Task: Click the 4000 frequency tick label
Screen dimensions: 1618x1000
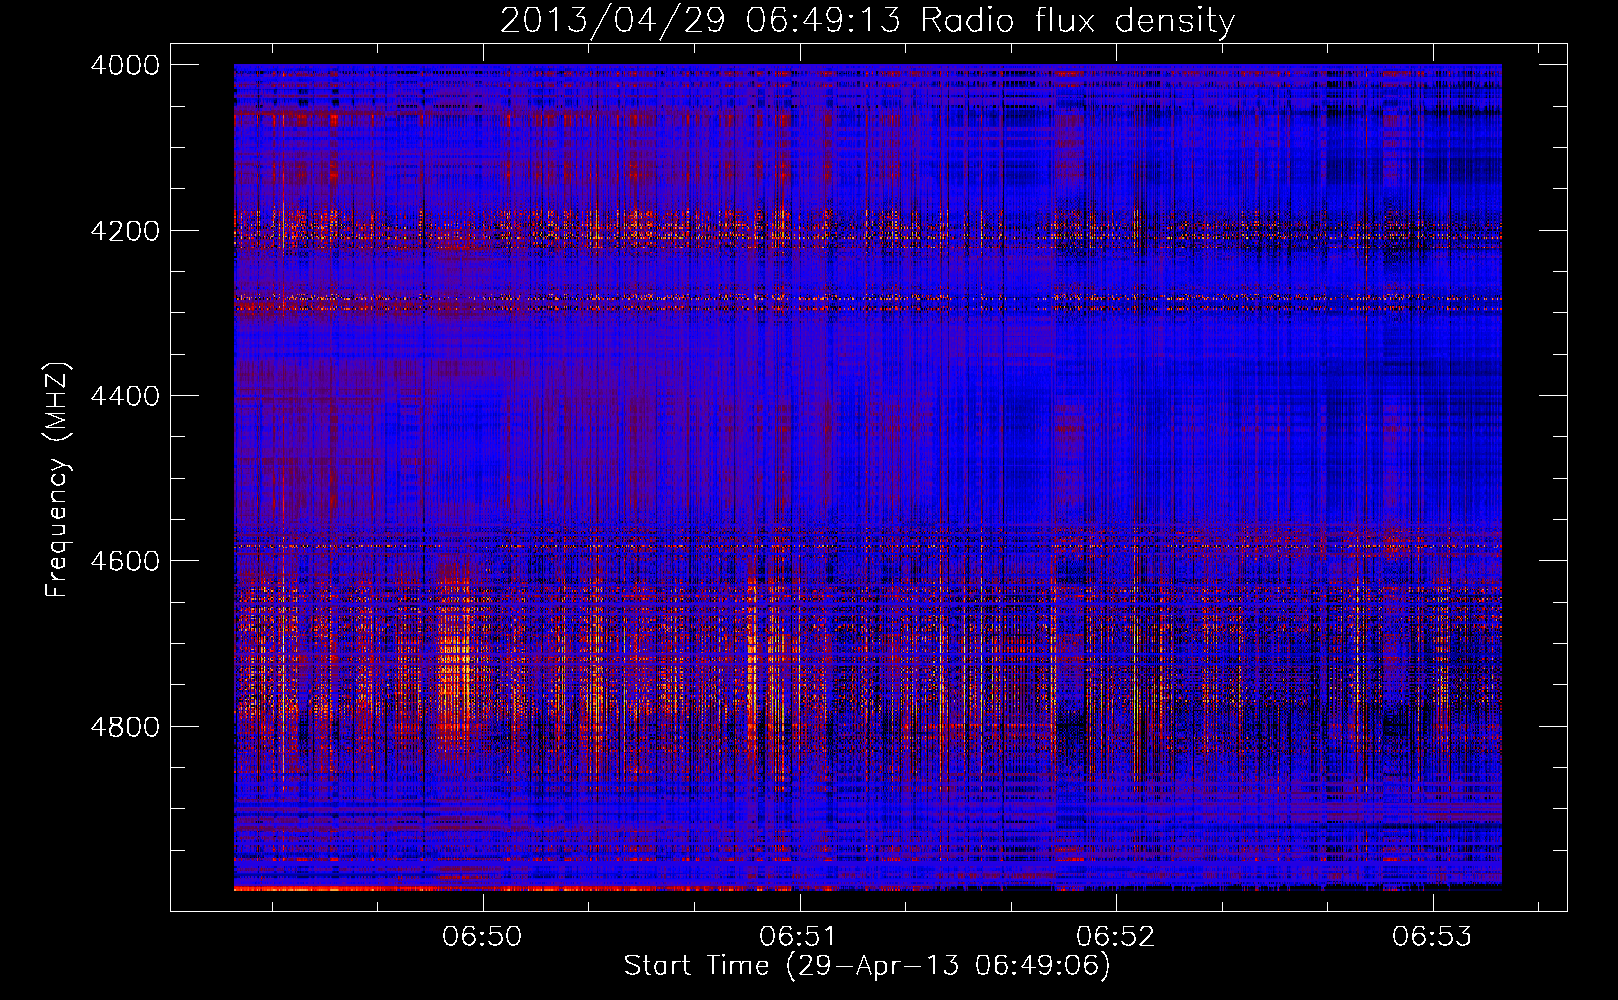Action: click(x=125, y=65)
